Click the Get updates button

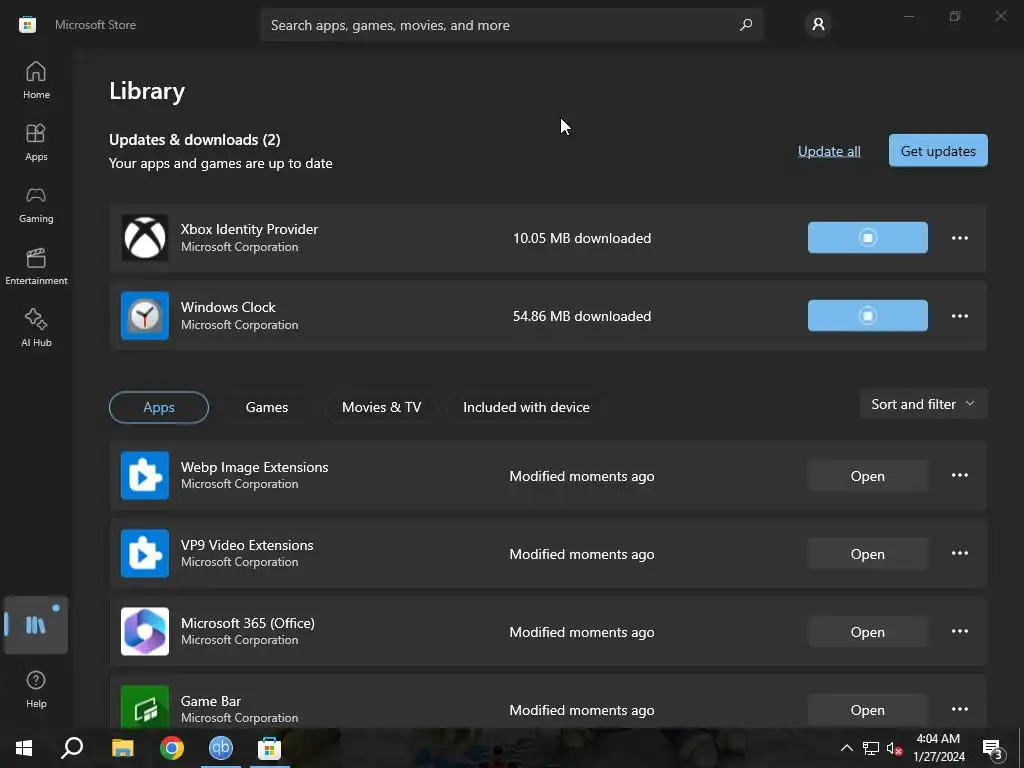tap(938, 151)
